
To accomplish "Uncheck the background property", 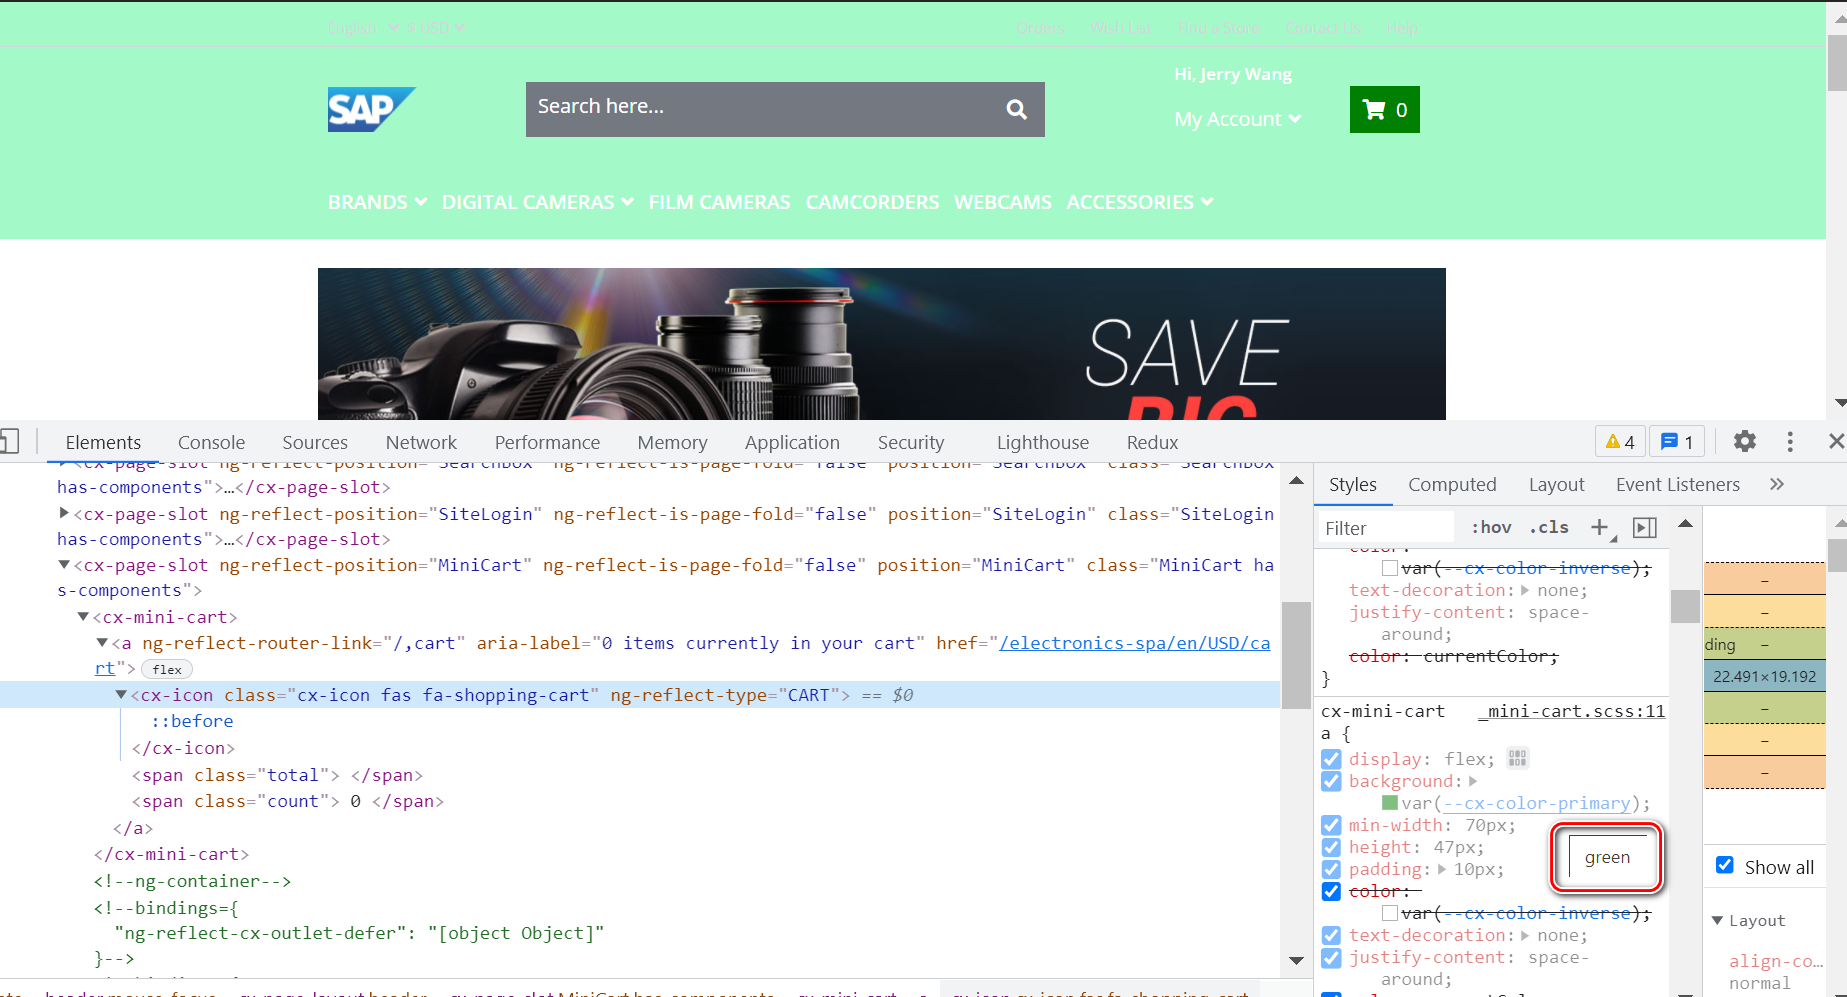I will tap(1331, 781).
